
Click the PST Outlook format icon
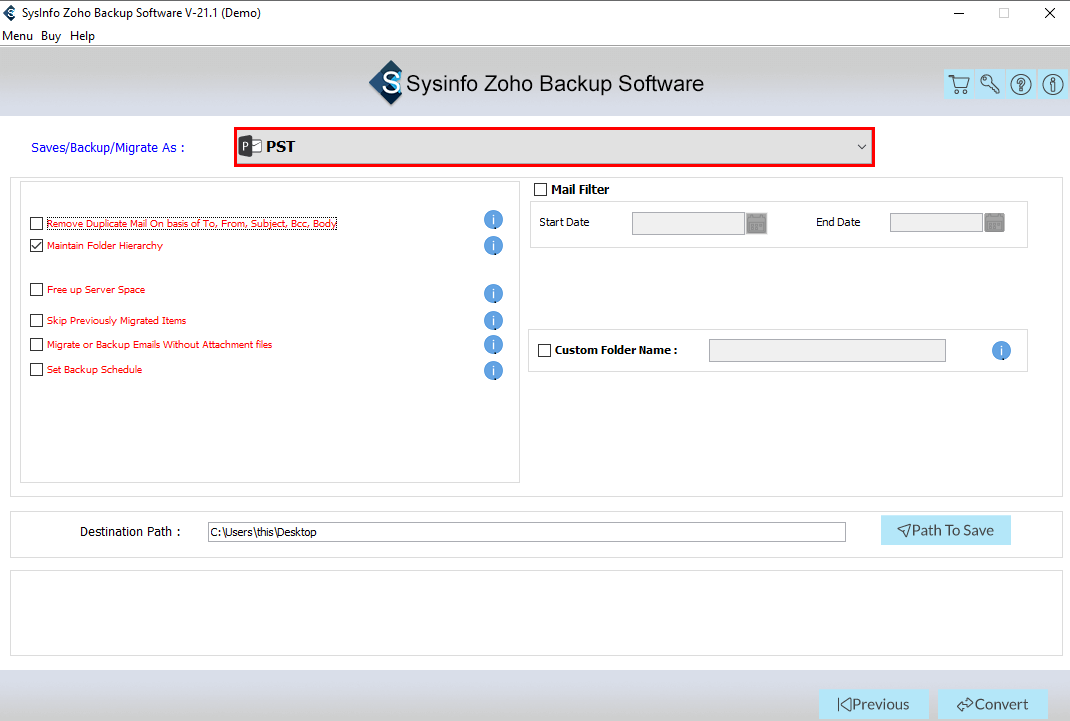(250, 146)
